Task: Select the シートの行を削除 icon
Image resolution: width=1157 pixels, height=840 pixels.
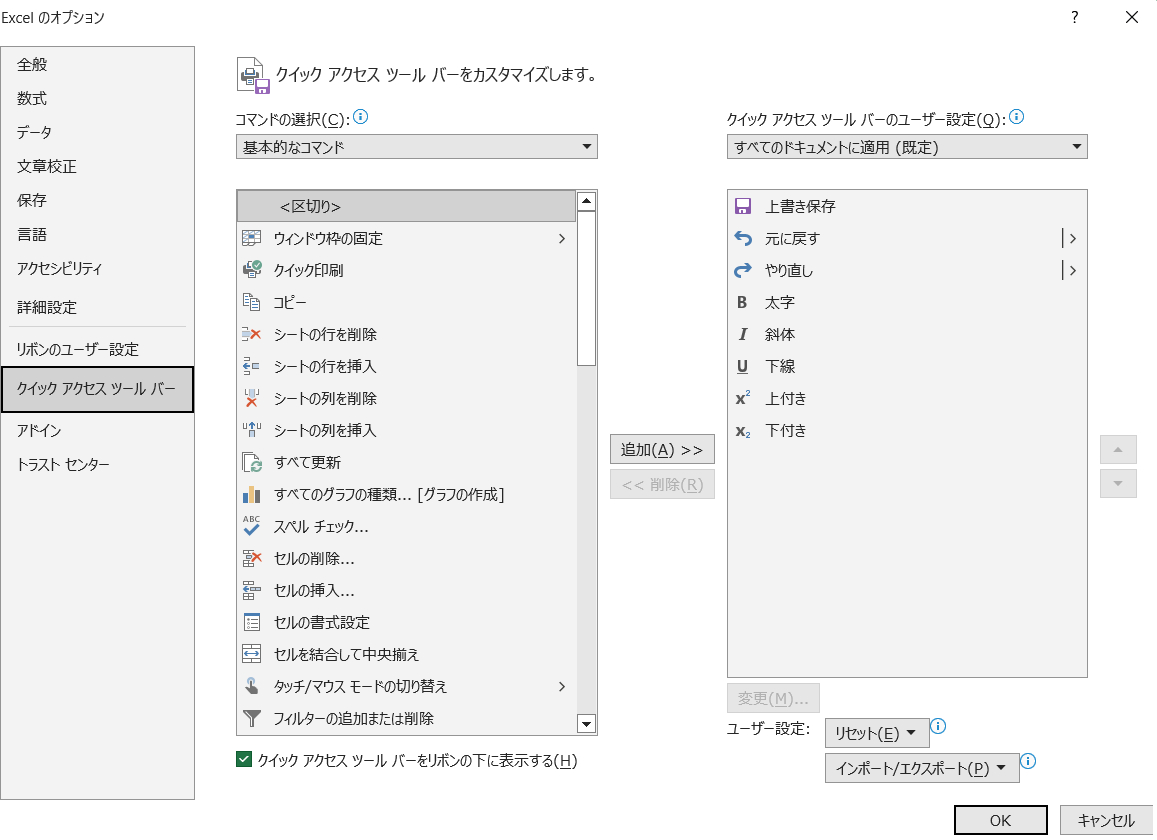Action: click(x=252, y=334)
